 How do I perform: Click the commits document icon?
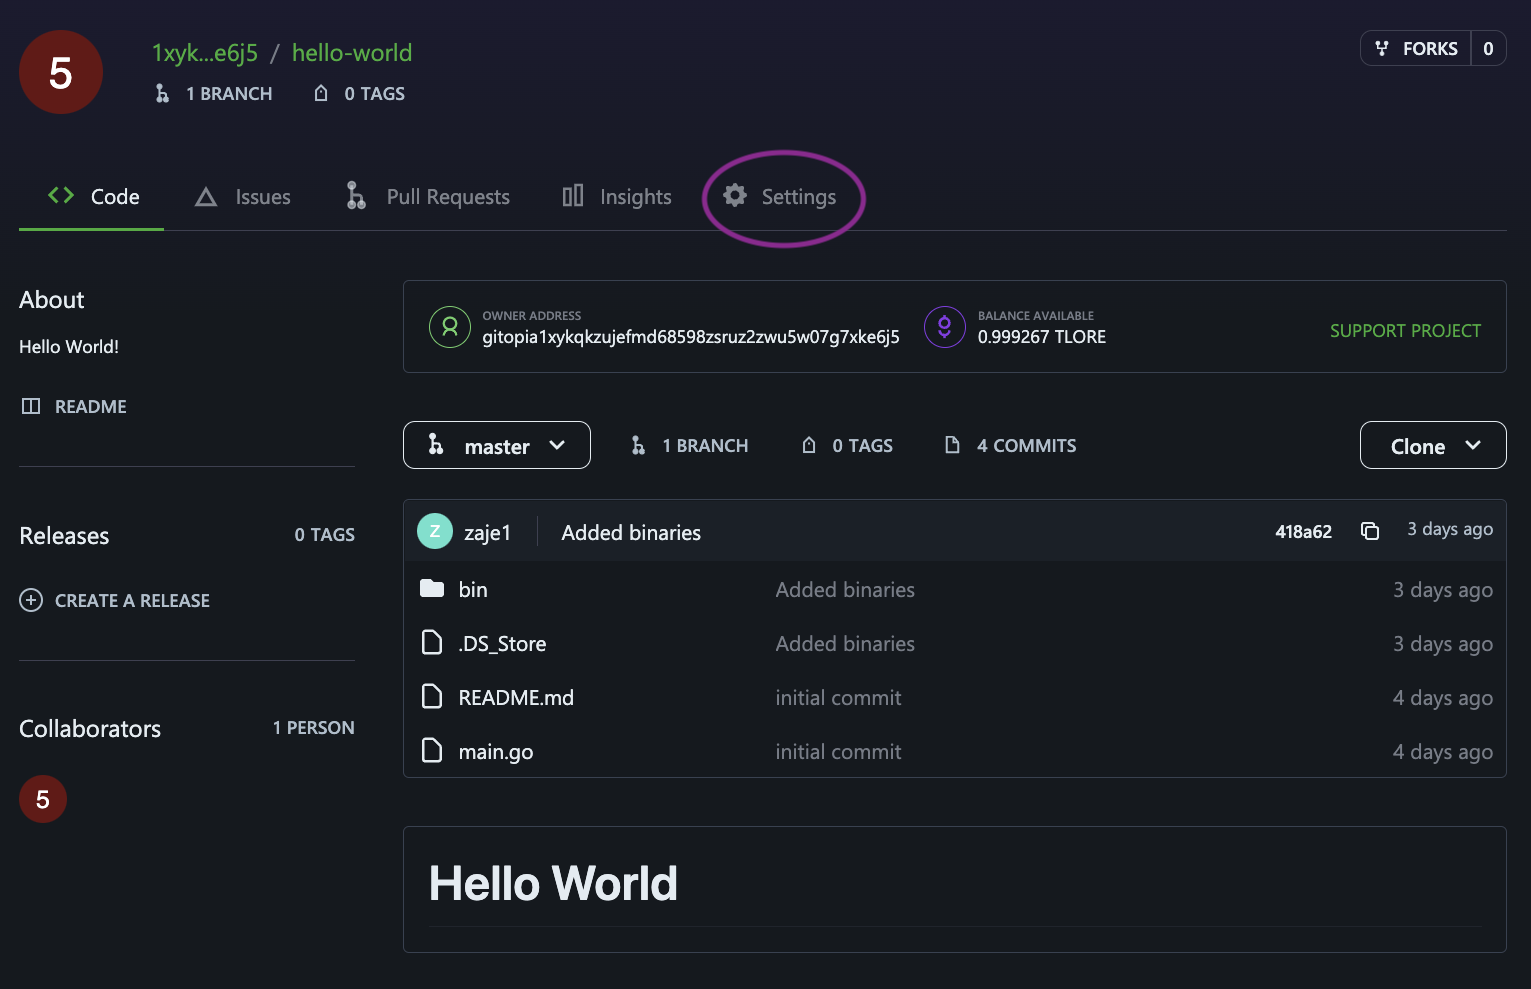953,445
